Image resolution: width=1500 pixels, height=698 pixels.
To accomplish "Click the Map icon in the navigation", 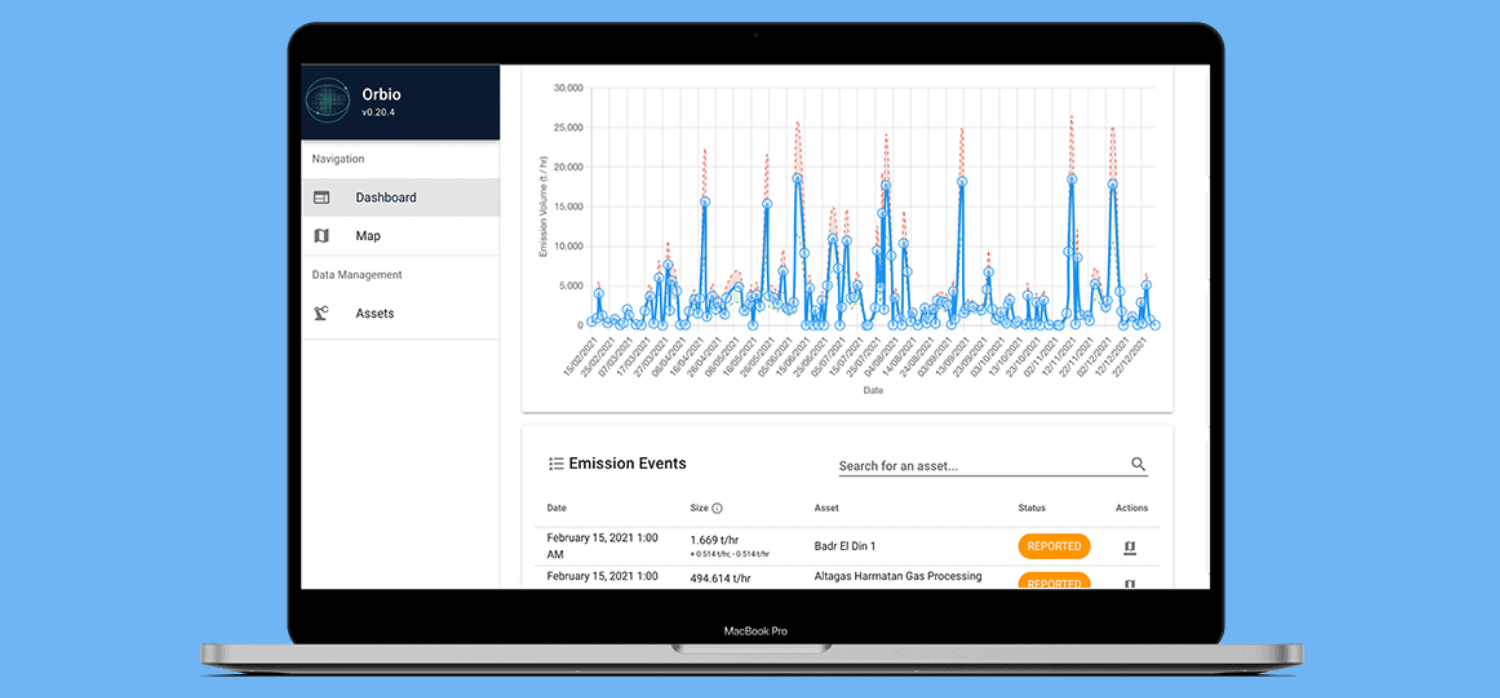I will 321,236.
